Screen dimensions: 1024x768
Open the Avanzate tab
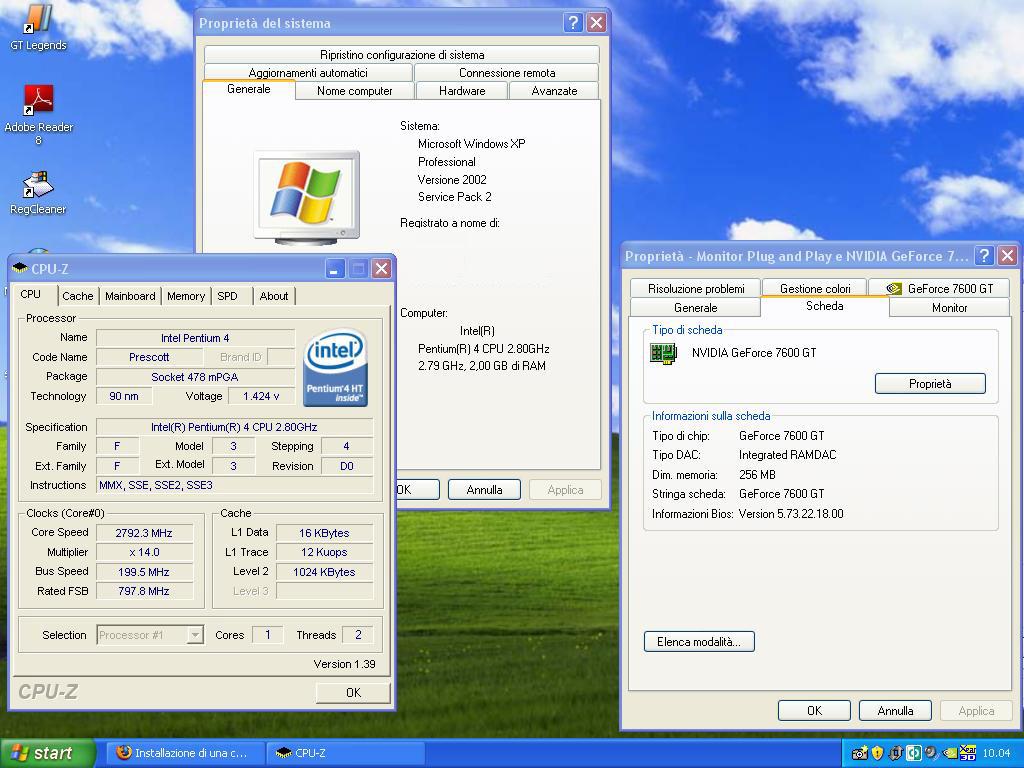point(554,91)
